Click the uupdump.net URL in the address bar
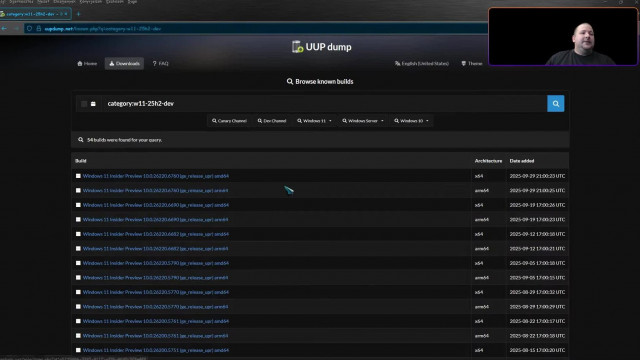 pyautogui.click(x=103, y=29)
